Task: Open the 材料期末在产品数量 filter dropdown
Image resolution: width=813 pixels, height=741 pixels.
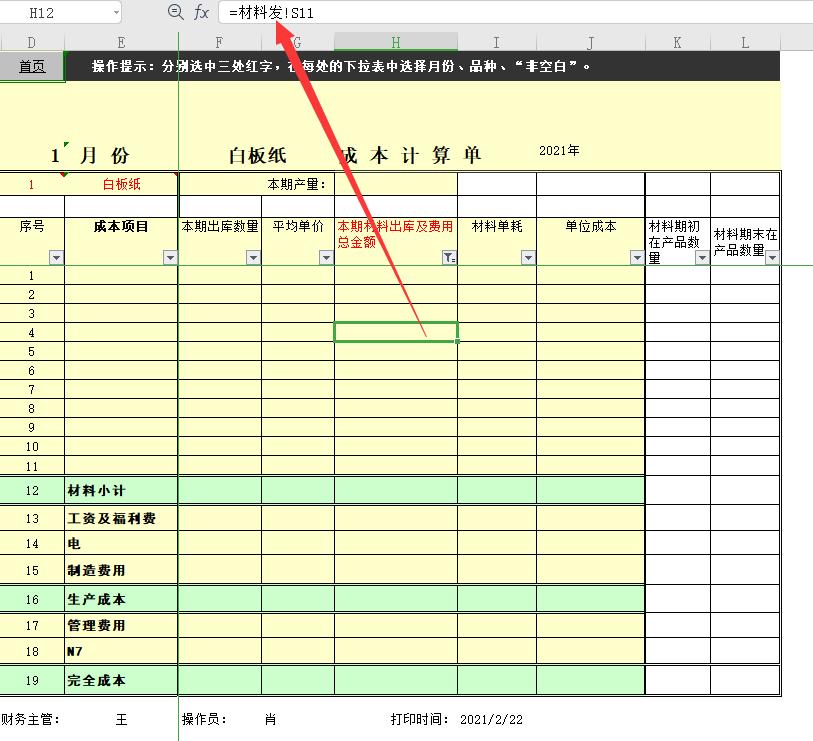Action: [771, 258]
